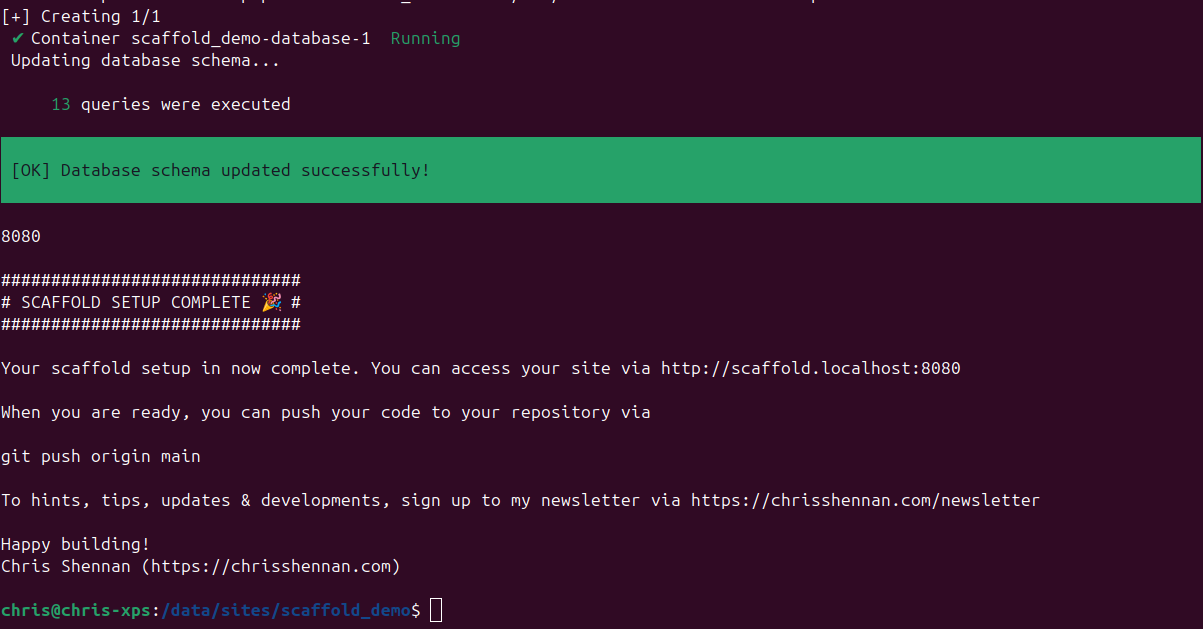Open the scaffold.localhost:8080 site link
This screenshot has width=1203, height=629.
[x=810, y=368]
